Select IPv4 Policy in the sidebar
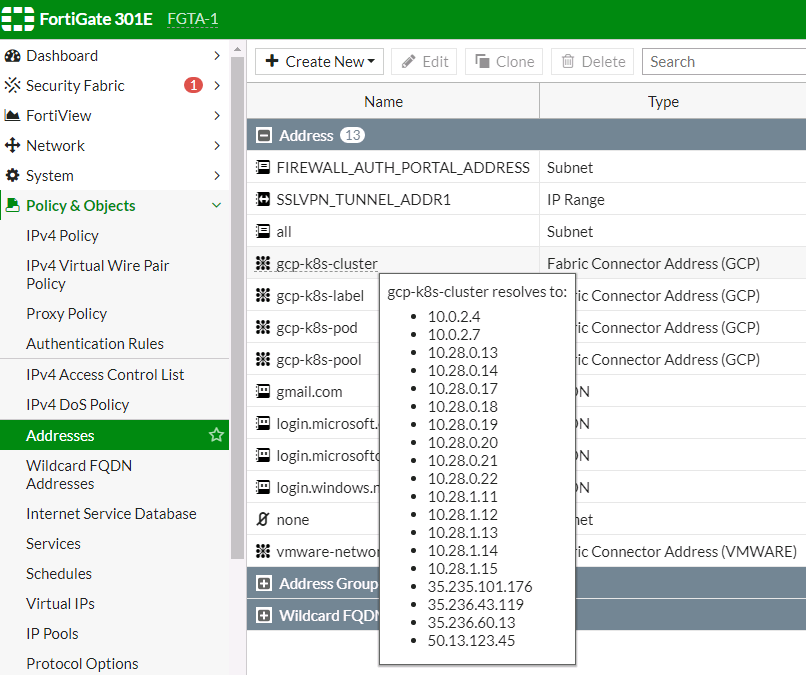This screenshot has height=675, width=806. [x=61, y=234]
